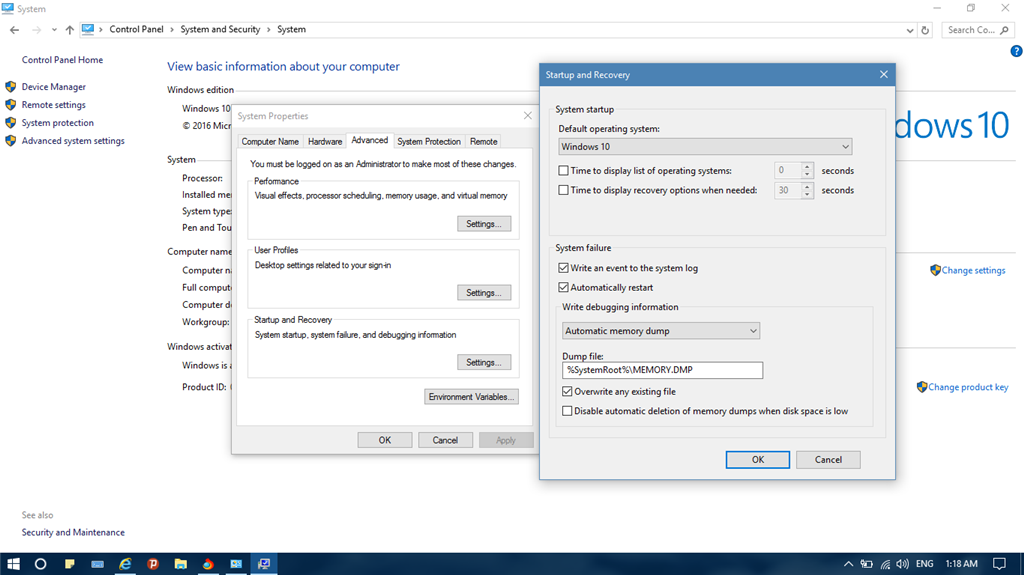Image resolution: width=1024 pixels, height=575 pixels.
Task: Open User Profiles Settings button
Action: coord(484,293)
